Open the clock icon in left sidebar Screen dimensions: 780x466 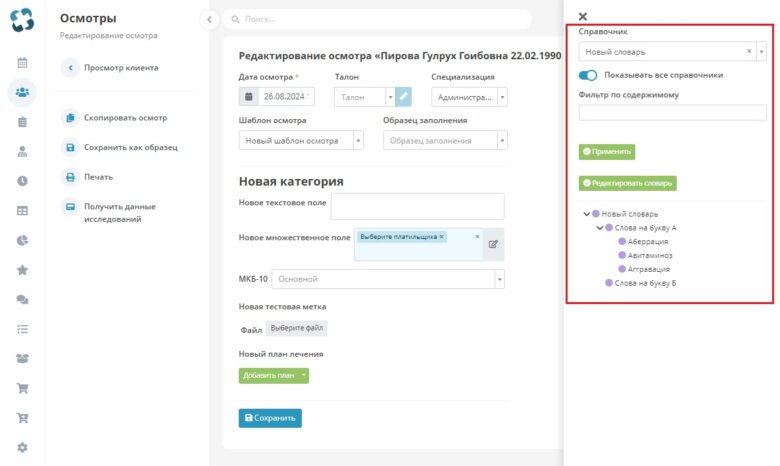point(22,181)
